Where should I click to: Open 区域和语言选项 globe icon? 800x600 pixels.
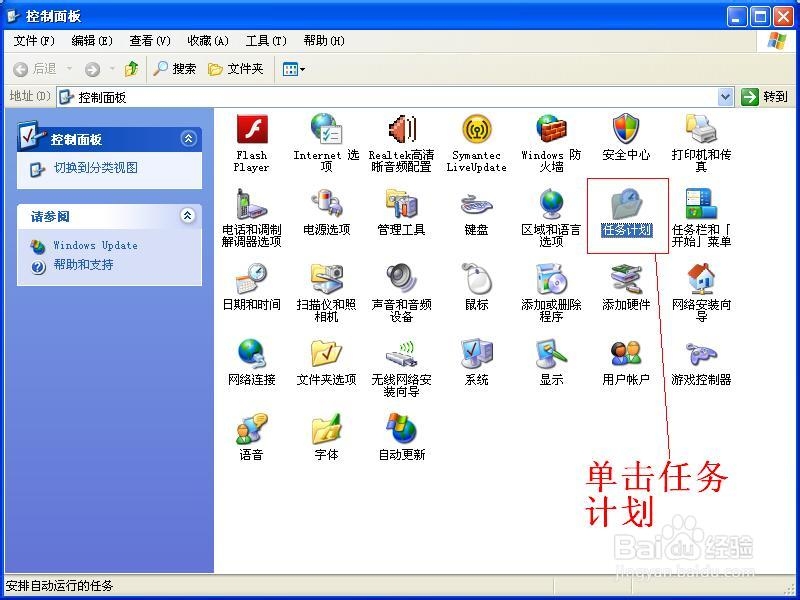[551, 204]
